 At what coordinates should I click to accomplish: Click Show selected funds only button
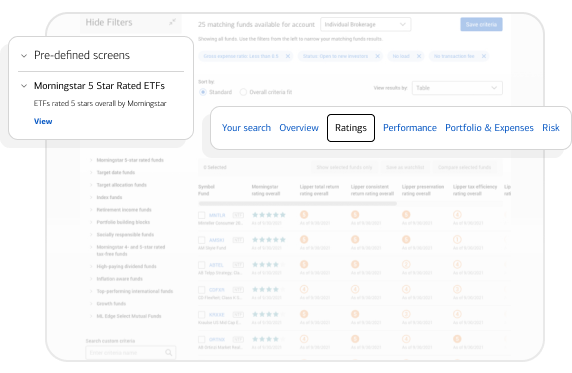(x=344, y=167)
